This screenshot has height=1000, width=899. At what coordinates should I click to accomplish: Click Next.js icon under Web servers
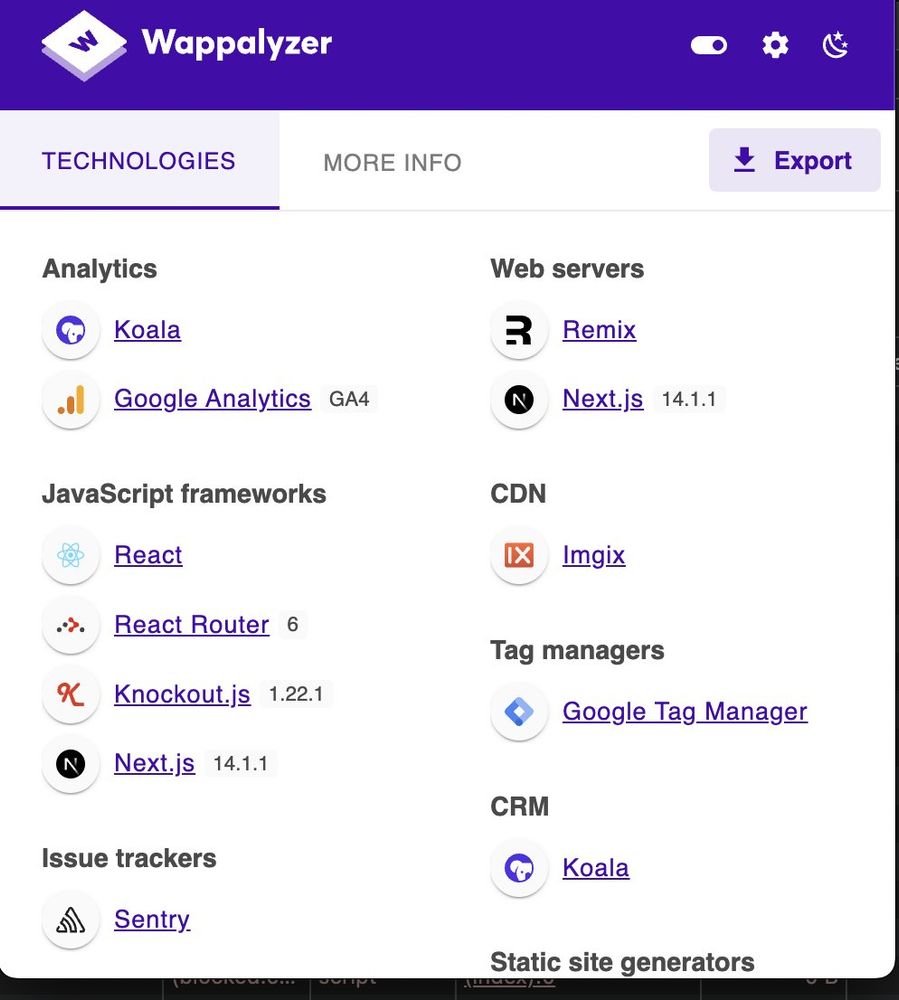click(519, 400)
